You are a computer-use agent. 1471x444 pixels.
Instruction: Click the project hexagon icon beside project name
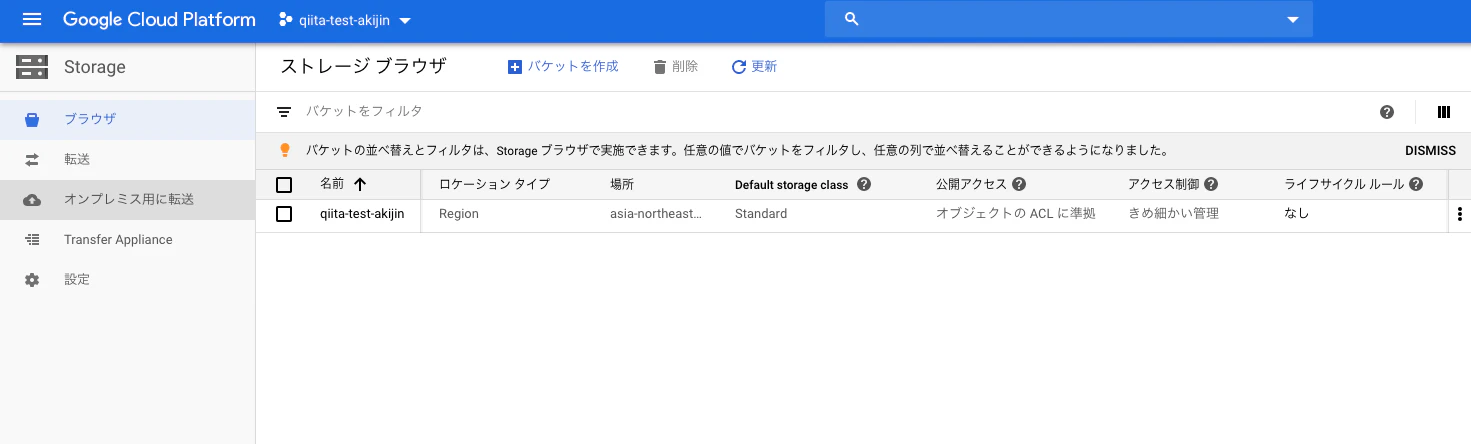click(x=286, y=20)
